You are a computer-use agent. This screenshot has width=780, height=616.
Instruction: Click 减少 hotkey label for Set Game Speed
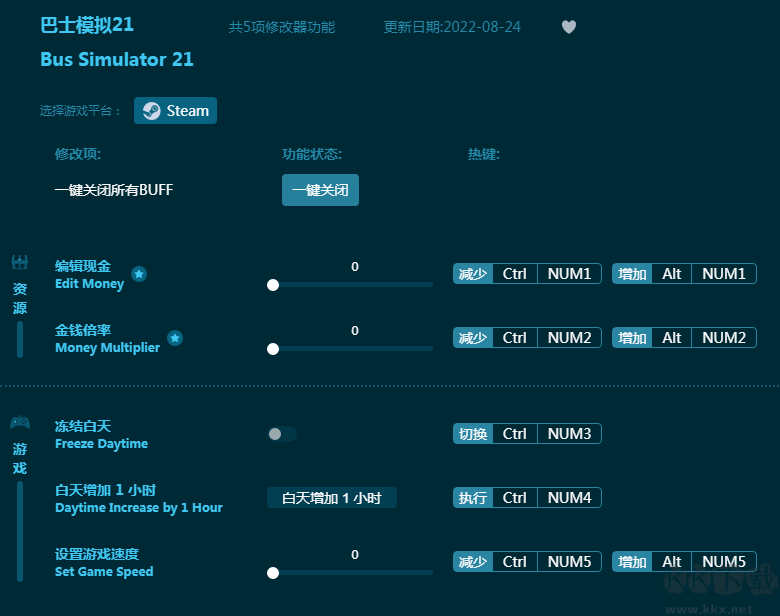pyautogui.click(x=473, y=562)
